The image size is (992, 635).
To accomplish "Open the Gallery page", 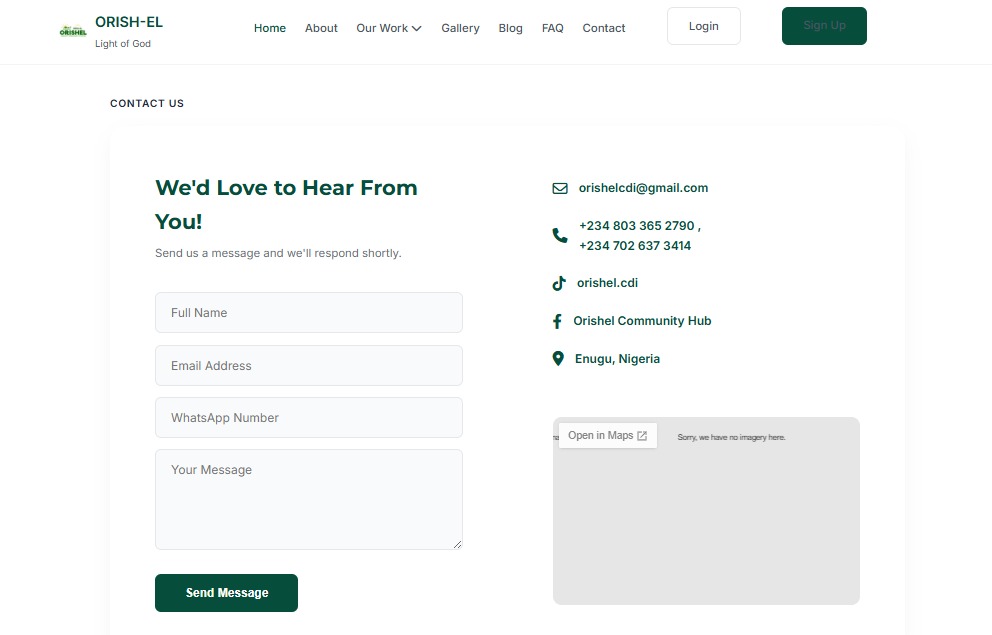I will (x=460, y=28).
